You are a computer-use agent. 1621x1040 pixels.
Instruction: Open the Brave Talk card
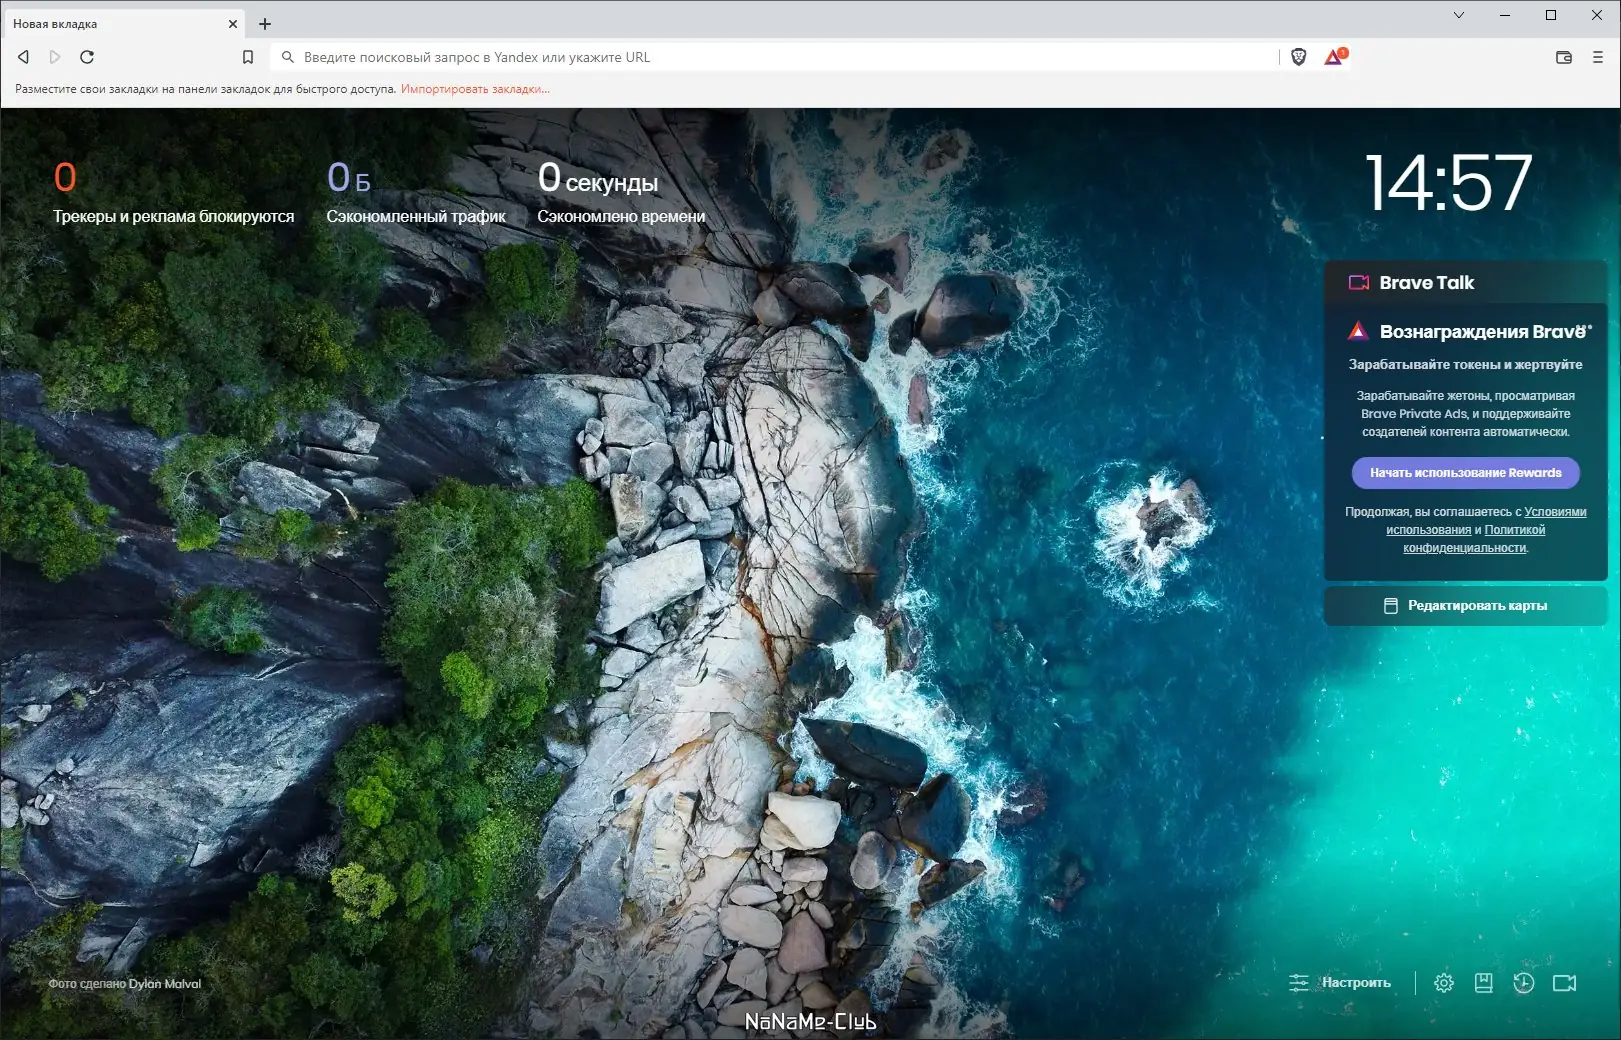[x=1465, y=283]
